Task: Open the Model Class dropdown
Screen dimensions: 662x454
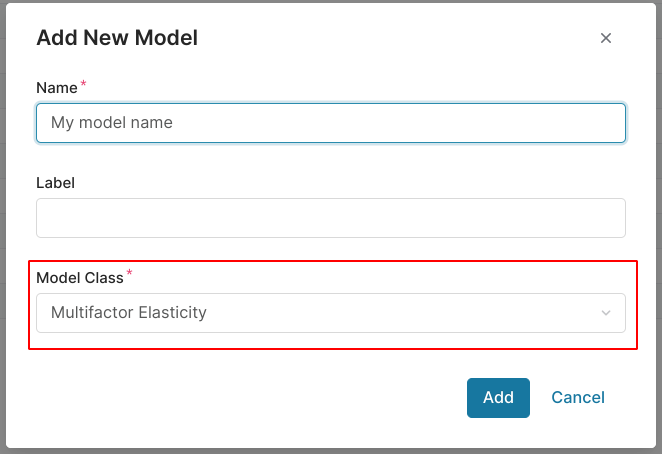Action: (x=330, y=313)
